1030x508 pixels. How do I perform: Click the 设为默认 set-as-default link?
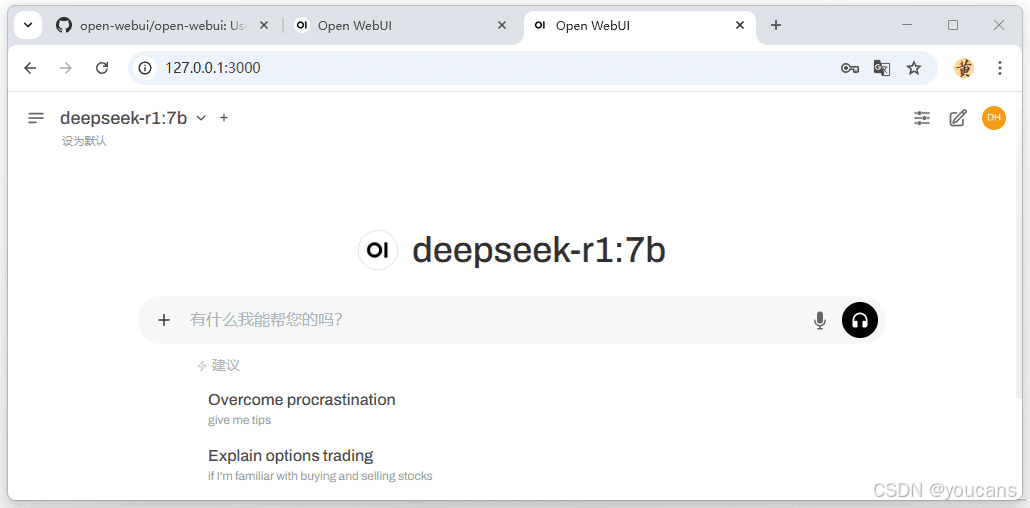(x=84, y=141)
